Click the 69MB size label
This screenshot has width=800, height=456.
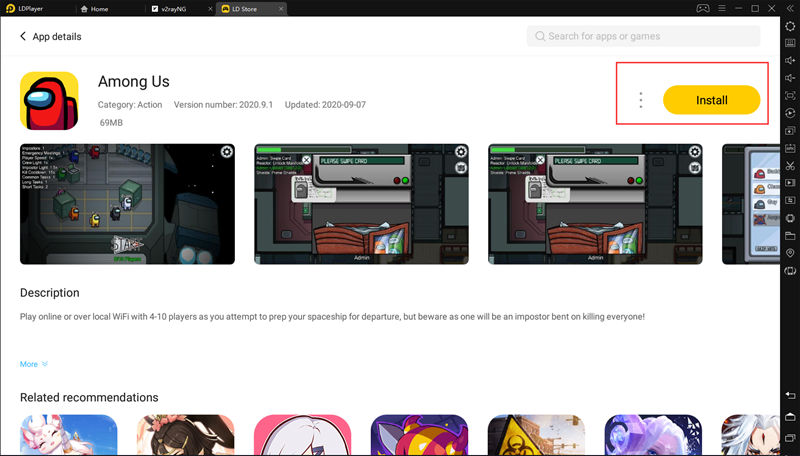point(111,122)
